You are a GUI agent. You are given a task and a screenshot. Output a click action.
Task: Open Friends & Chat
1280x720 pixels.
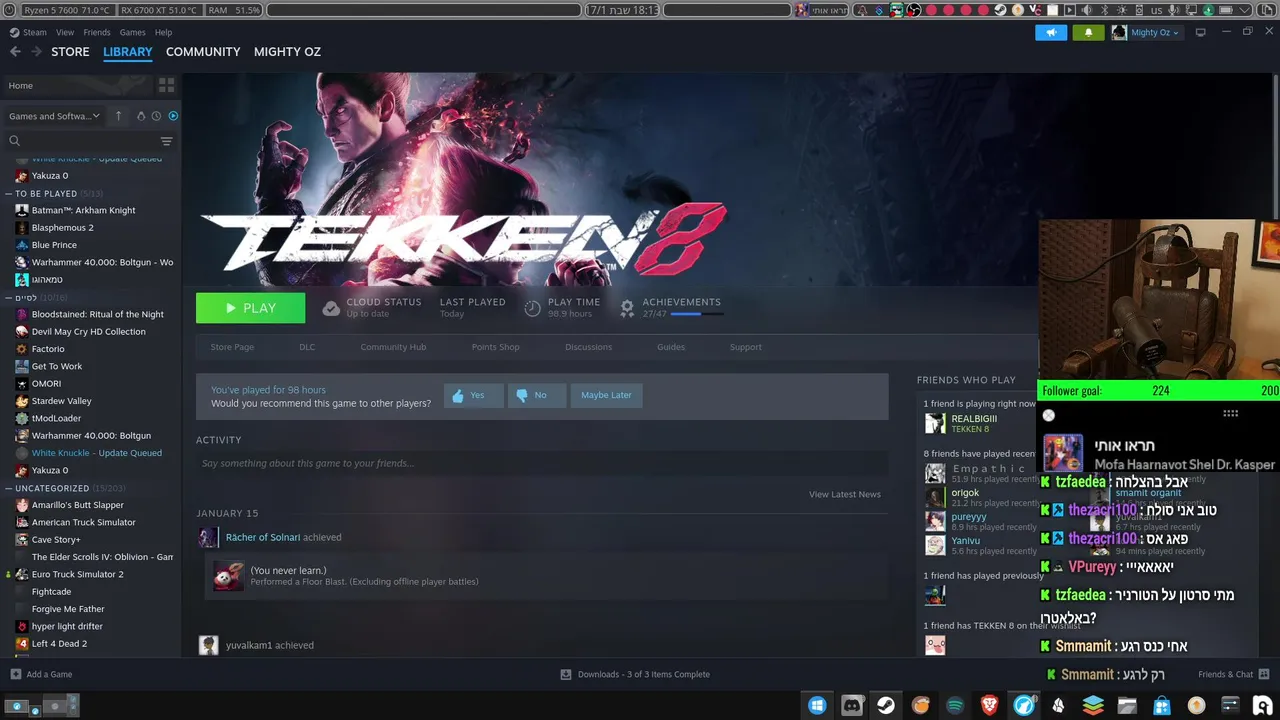pos(1233,674)
